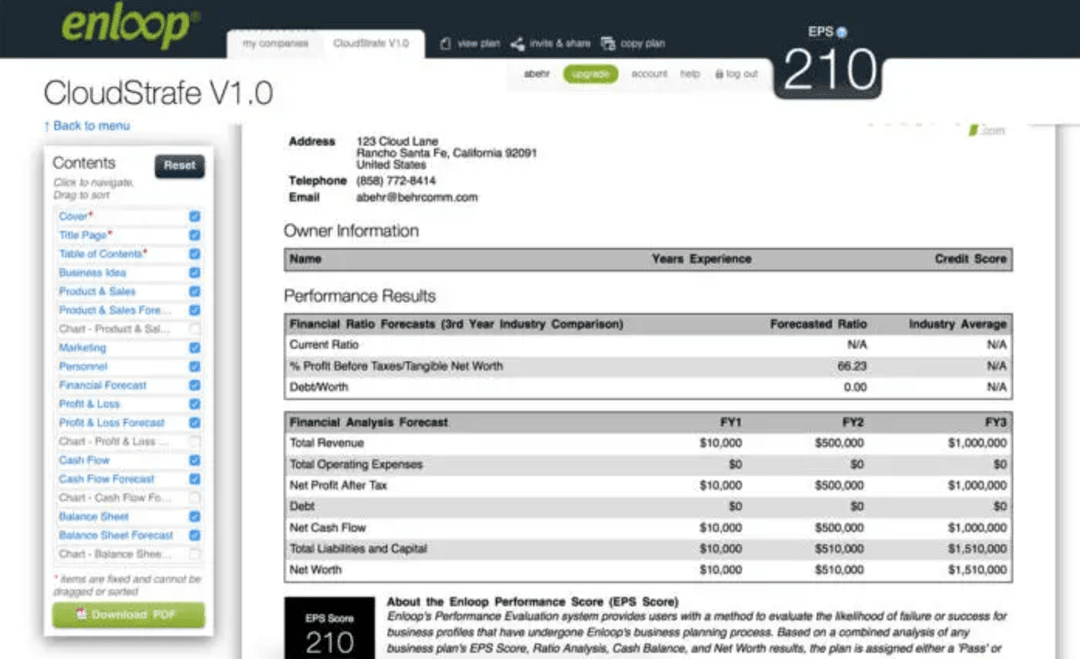Follow the Back to menu link
1080x659 pixels.
click(87, 126)
